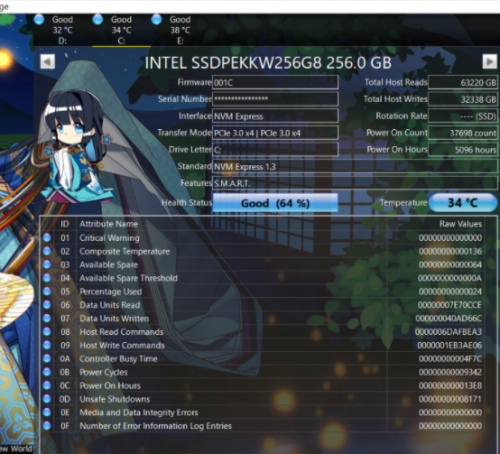This screenshot has height=454, width=500.
Task: Select the Controller Busy Time attribute name
Action: [118, 359]
